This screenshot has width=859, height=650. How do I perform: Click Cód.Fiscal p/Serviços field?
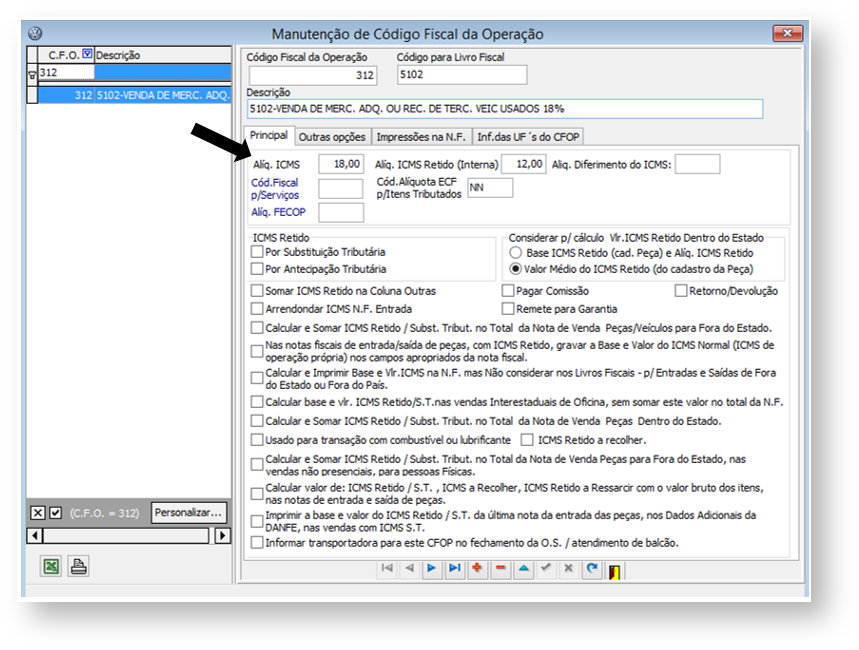[341, 189]
